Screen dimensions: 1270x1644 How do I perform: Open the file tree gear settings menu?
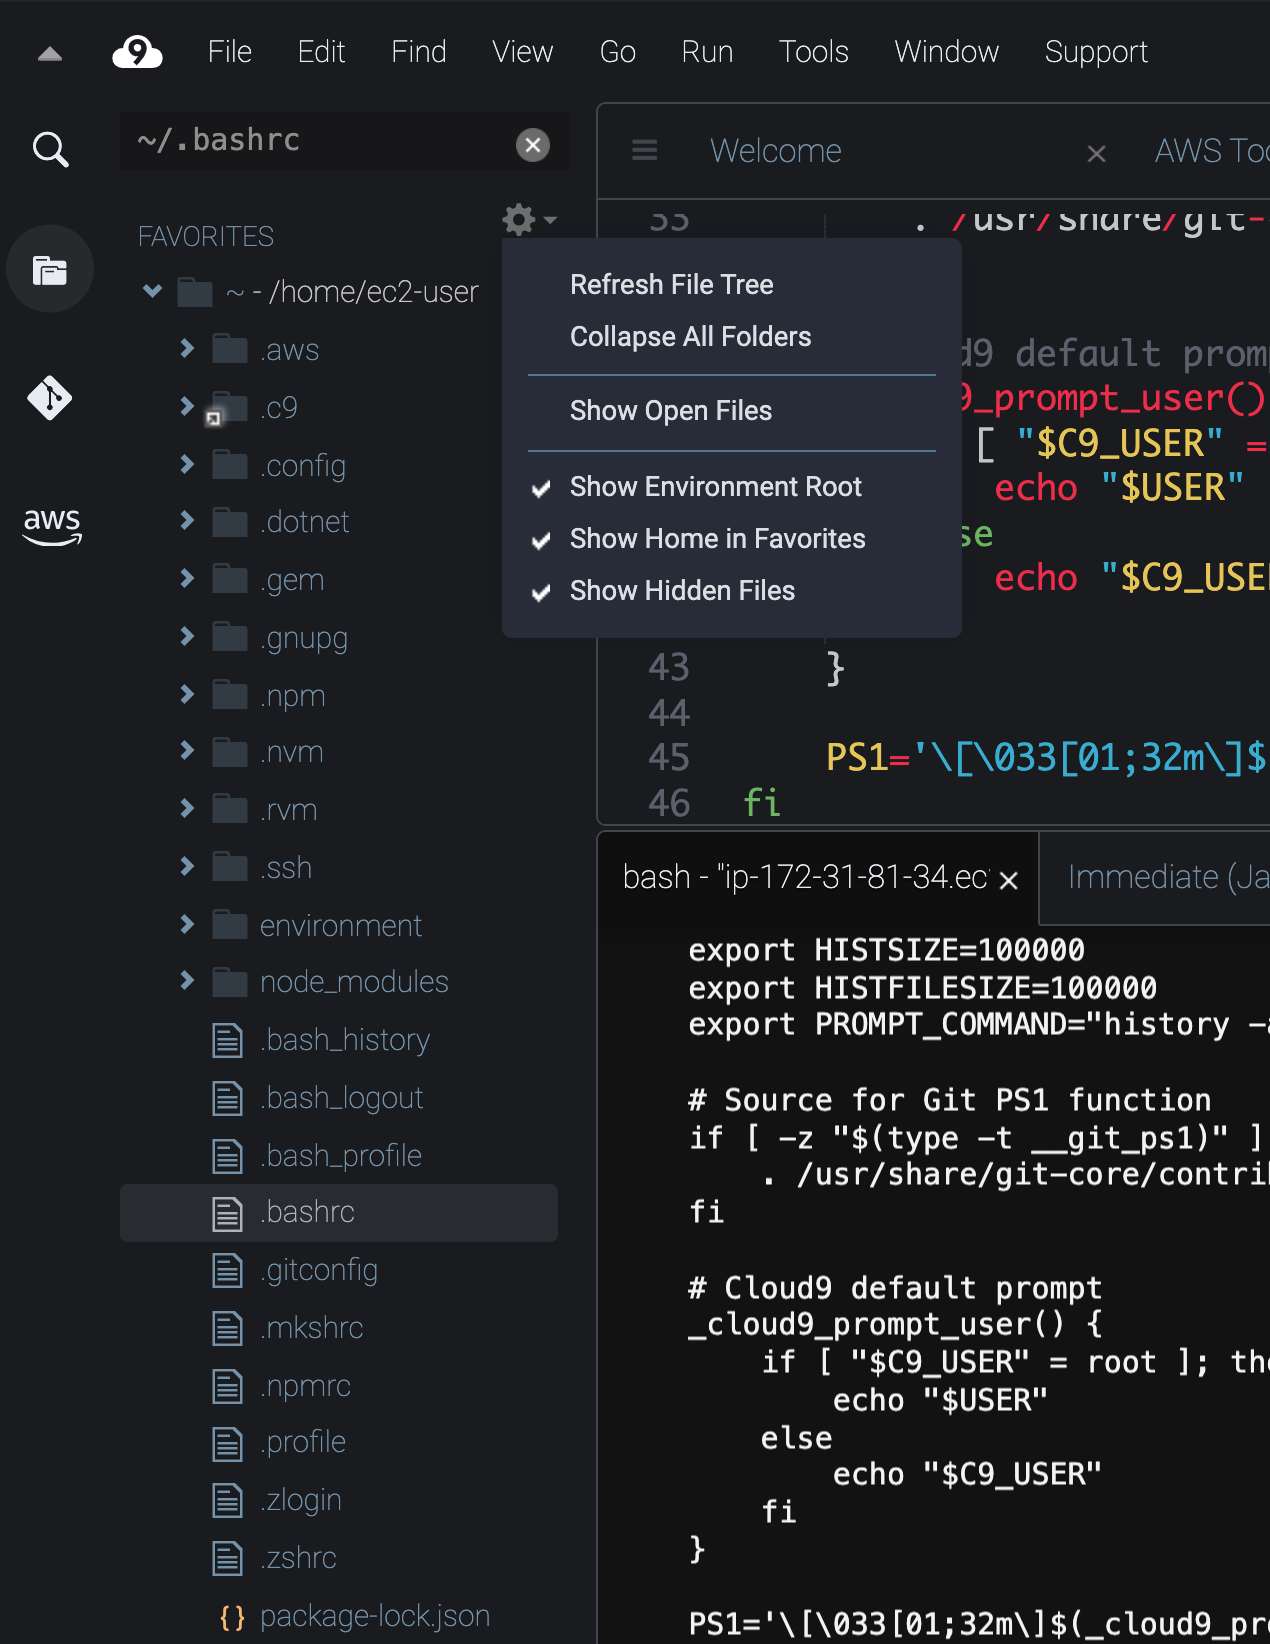[x=529, y=219]
